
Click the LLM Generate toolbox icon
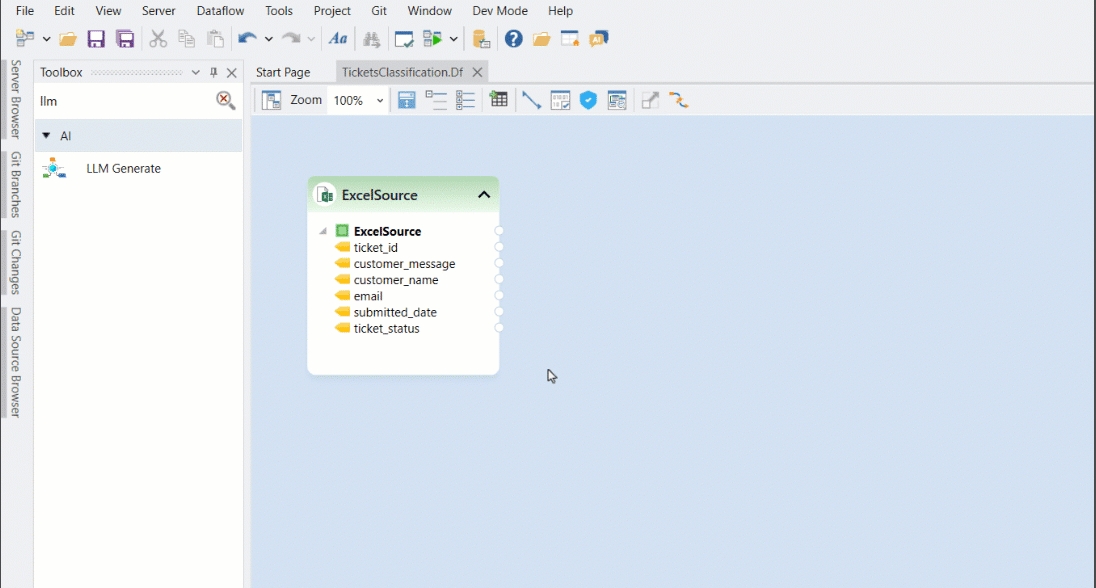coord(54,169)
